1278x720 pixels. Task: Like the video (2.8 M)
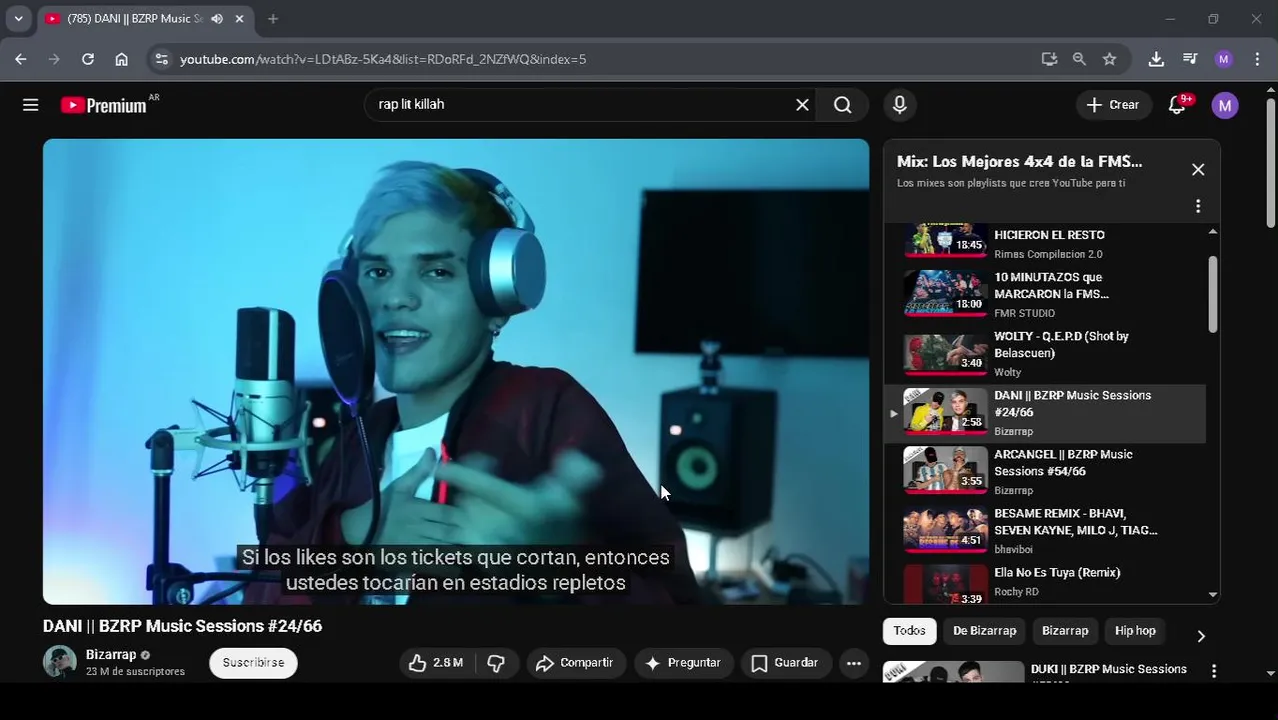(x=436, y=663)
